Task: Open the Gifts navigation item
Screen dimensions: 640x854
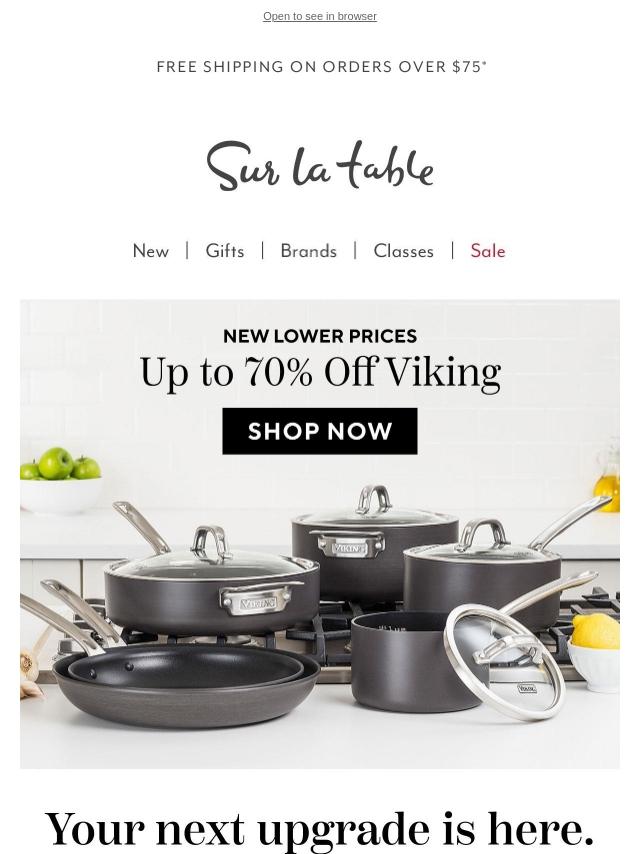Action: [225, 251]
